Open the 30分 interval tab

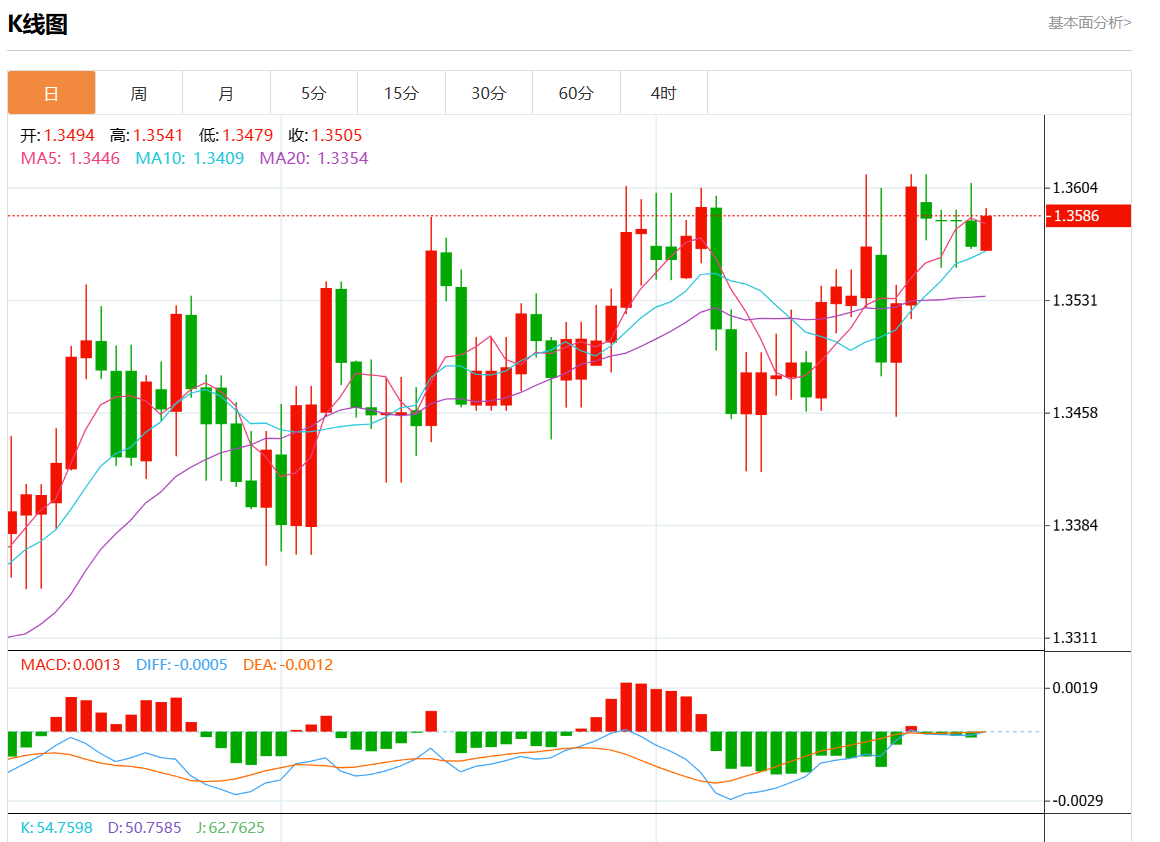coord(488,93)
